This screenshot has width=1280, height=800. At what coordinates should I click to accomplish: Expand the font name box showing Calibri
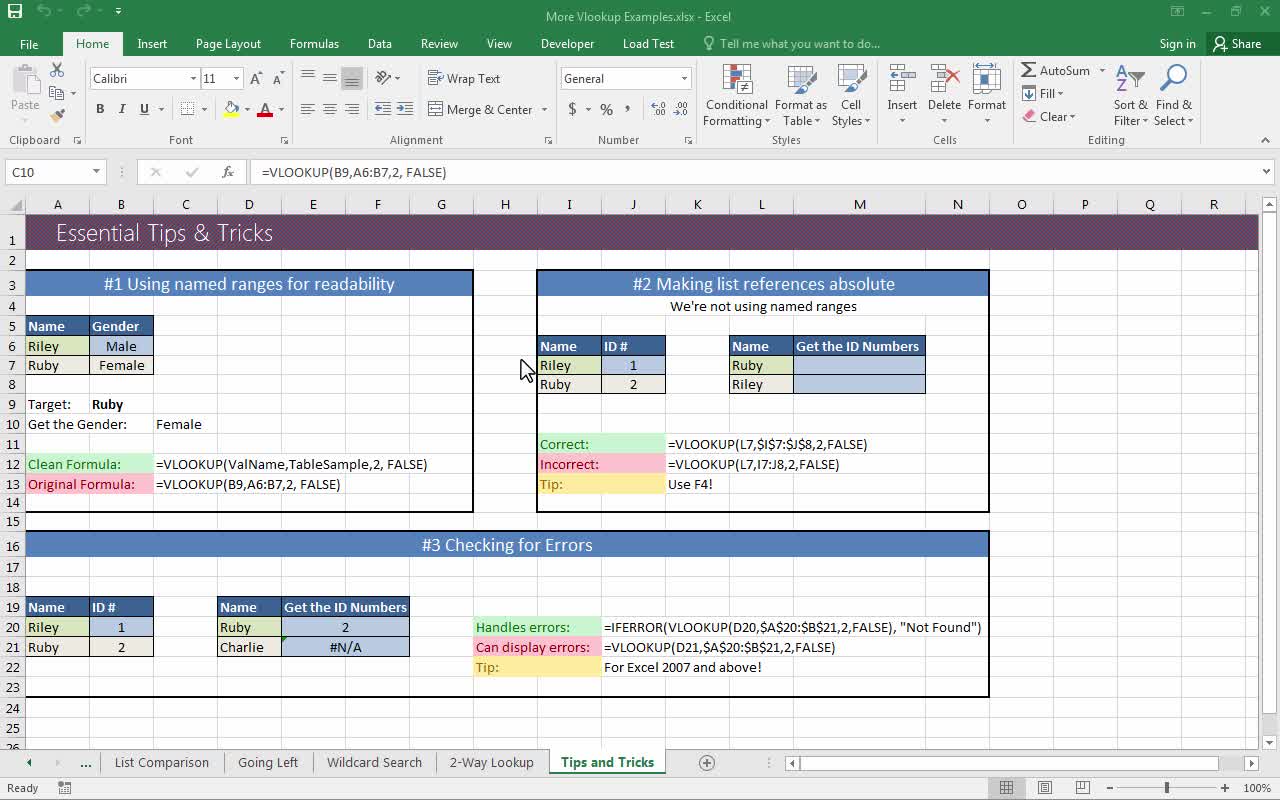[x=193, y=78]
